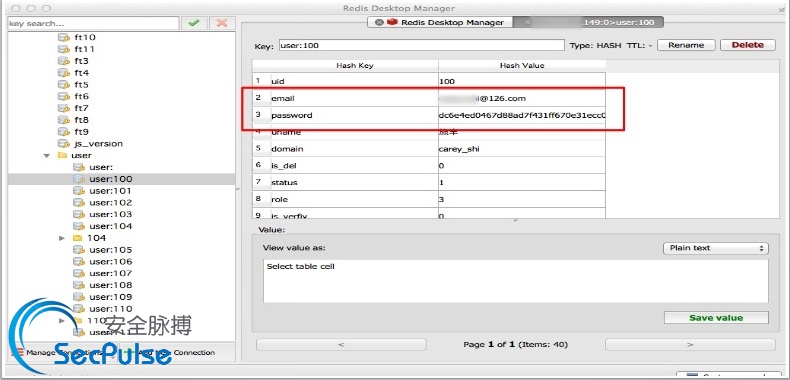Click the value text area
790x380 pixels.
515,281
